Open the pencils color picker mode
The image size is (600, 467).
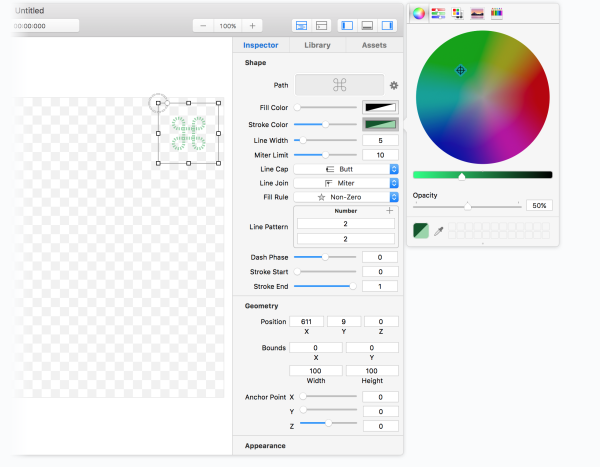point(497,13)
